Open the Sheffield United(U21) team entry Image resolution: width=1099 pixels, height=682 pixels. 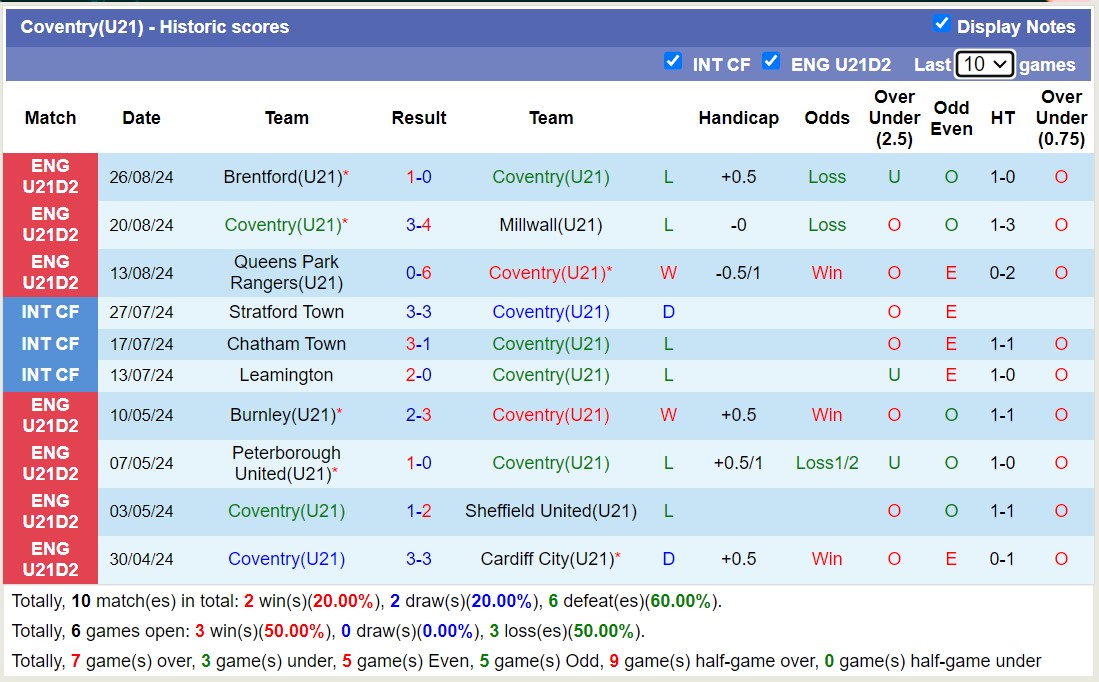551,511
